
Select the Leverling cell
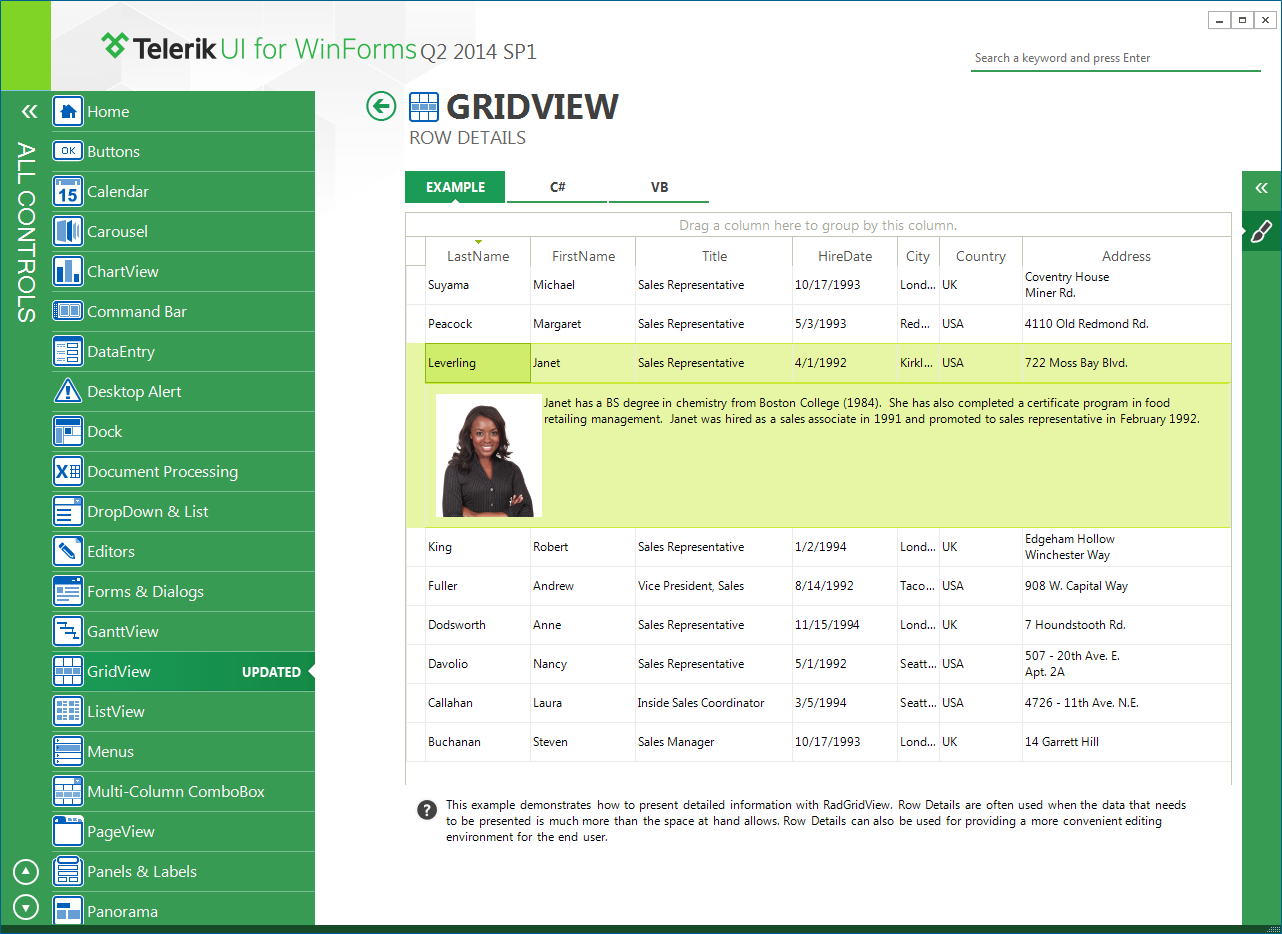click(478, 363)
